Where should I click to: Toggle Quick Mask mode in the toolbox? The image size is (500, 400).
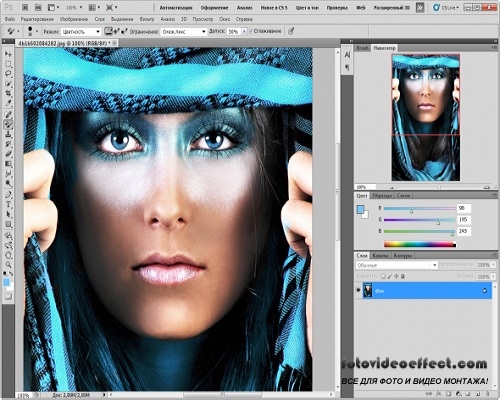pyautogui.click(x=8, y=297)
